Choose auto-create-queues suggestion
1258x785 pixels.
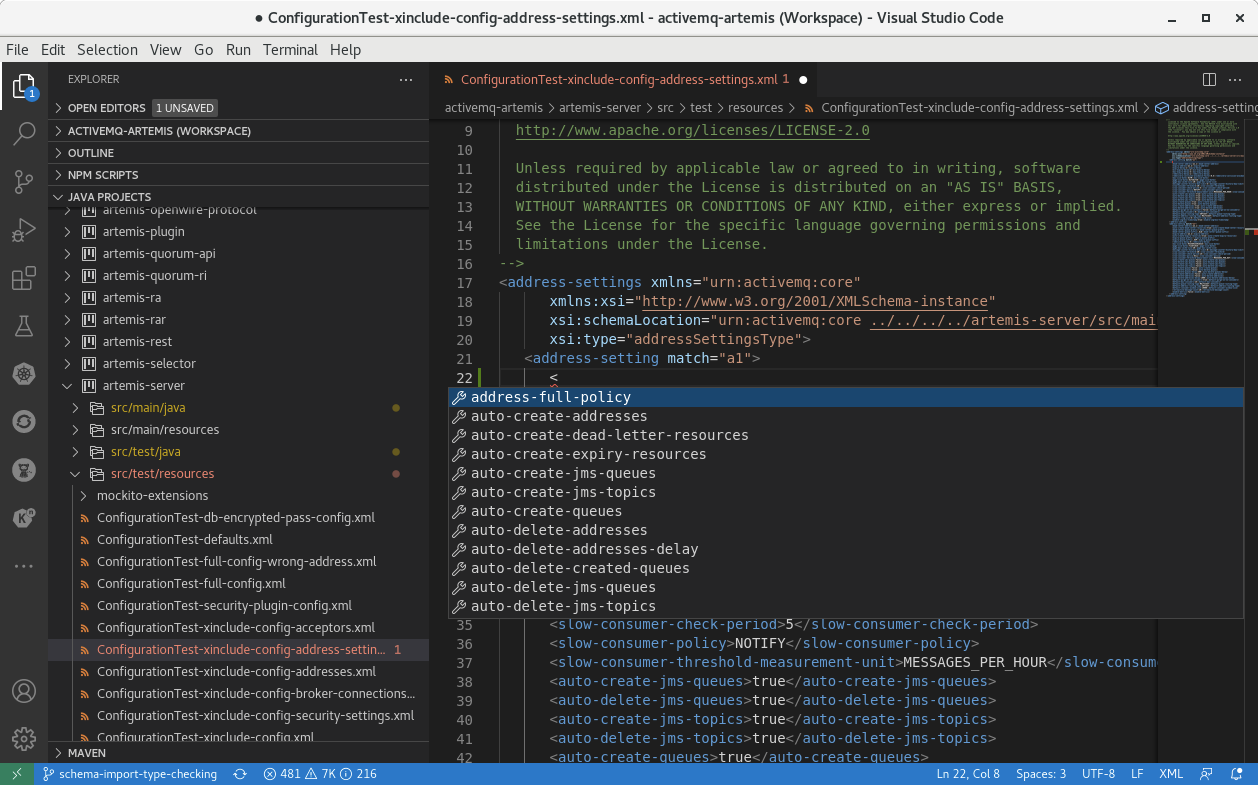846,511
